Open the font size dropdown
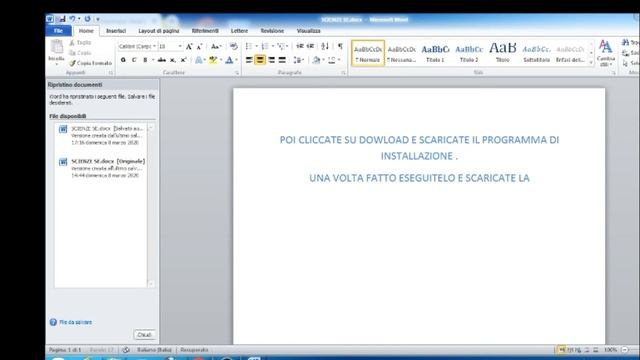This screenshot has width=640, height=360. [180, 46]
